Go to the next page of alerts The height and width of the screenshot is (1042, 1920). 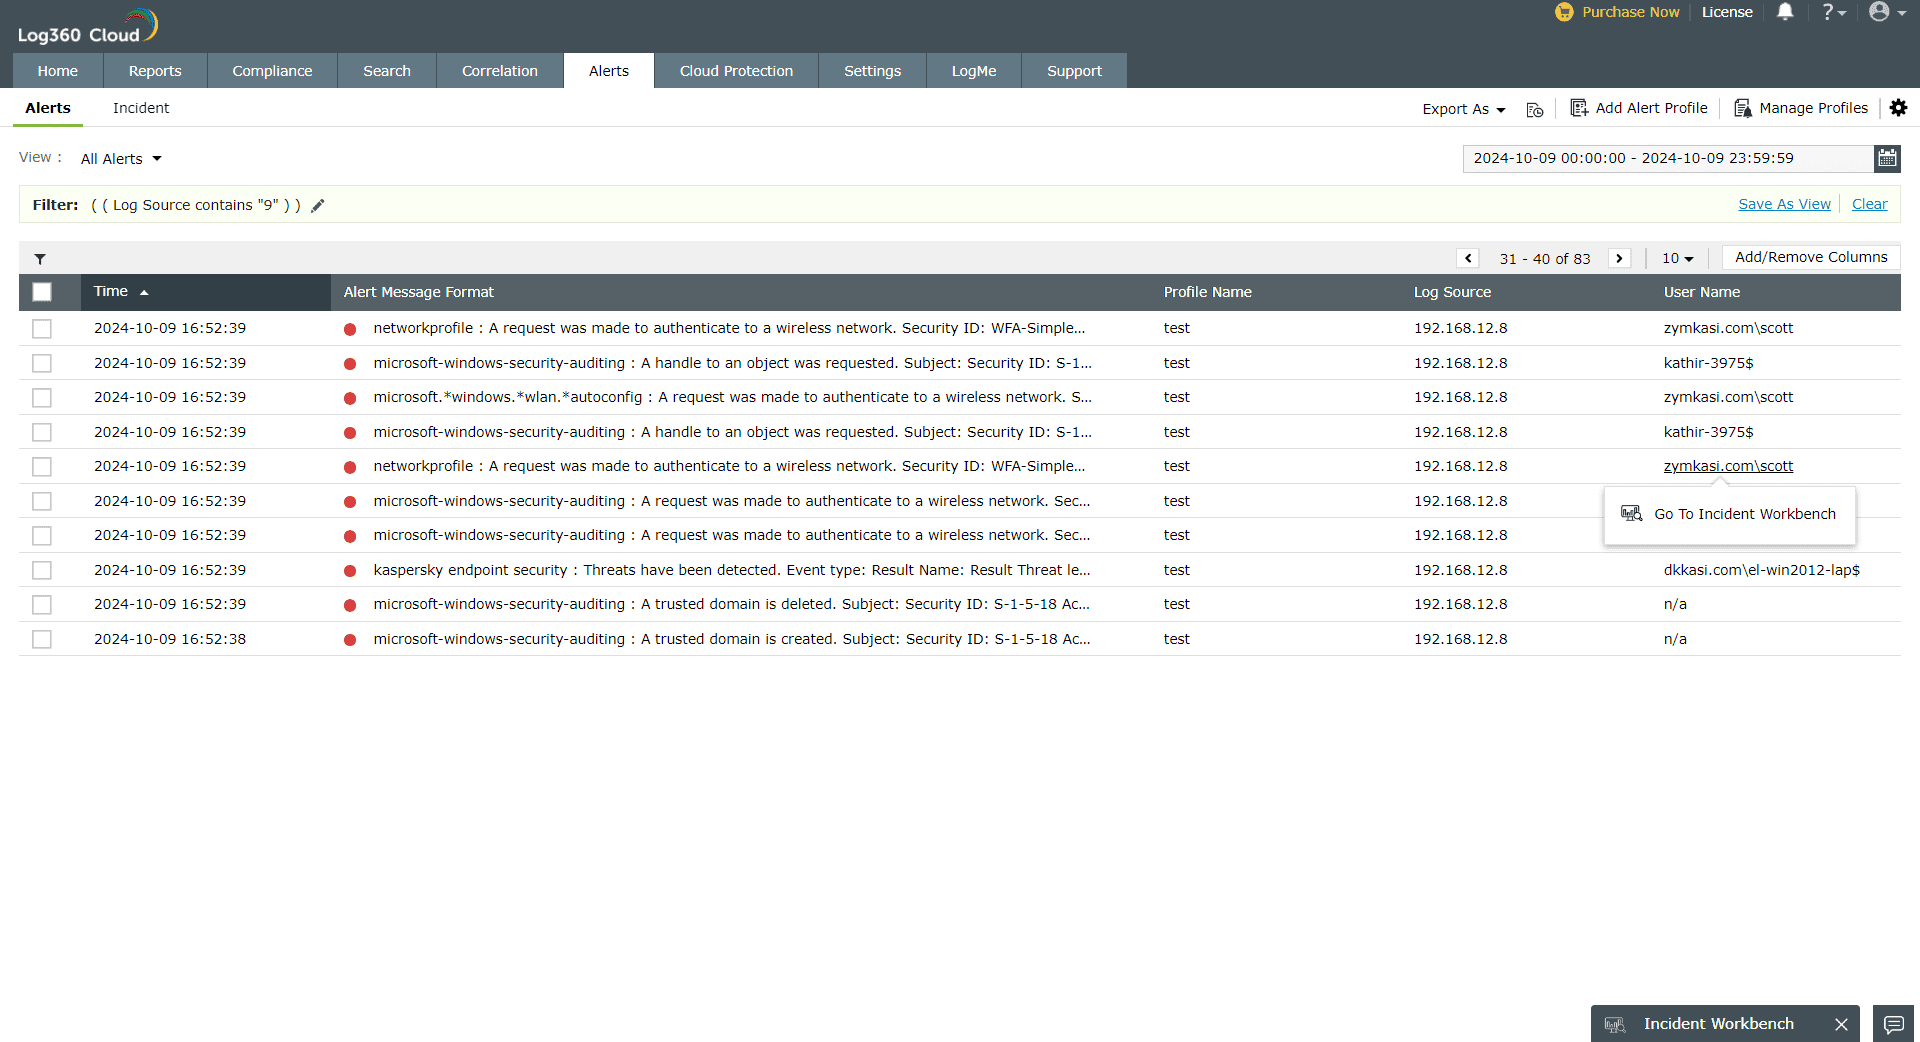click(x=1619, y=258)
